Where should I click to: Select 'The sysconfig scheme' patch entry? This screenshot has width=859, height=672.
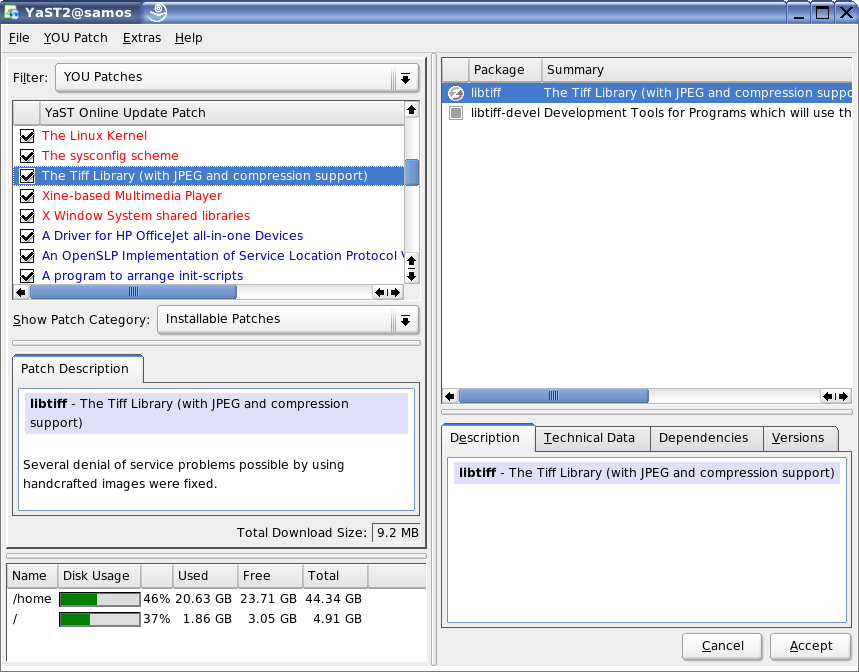point(110,156)
